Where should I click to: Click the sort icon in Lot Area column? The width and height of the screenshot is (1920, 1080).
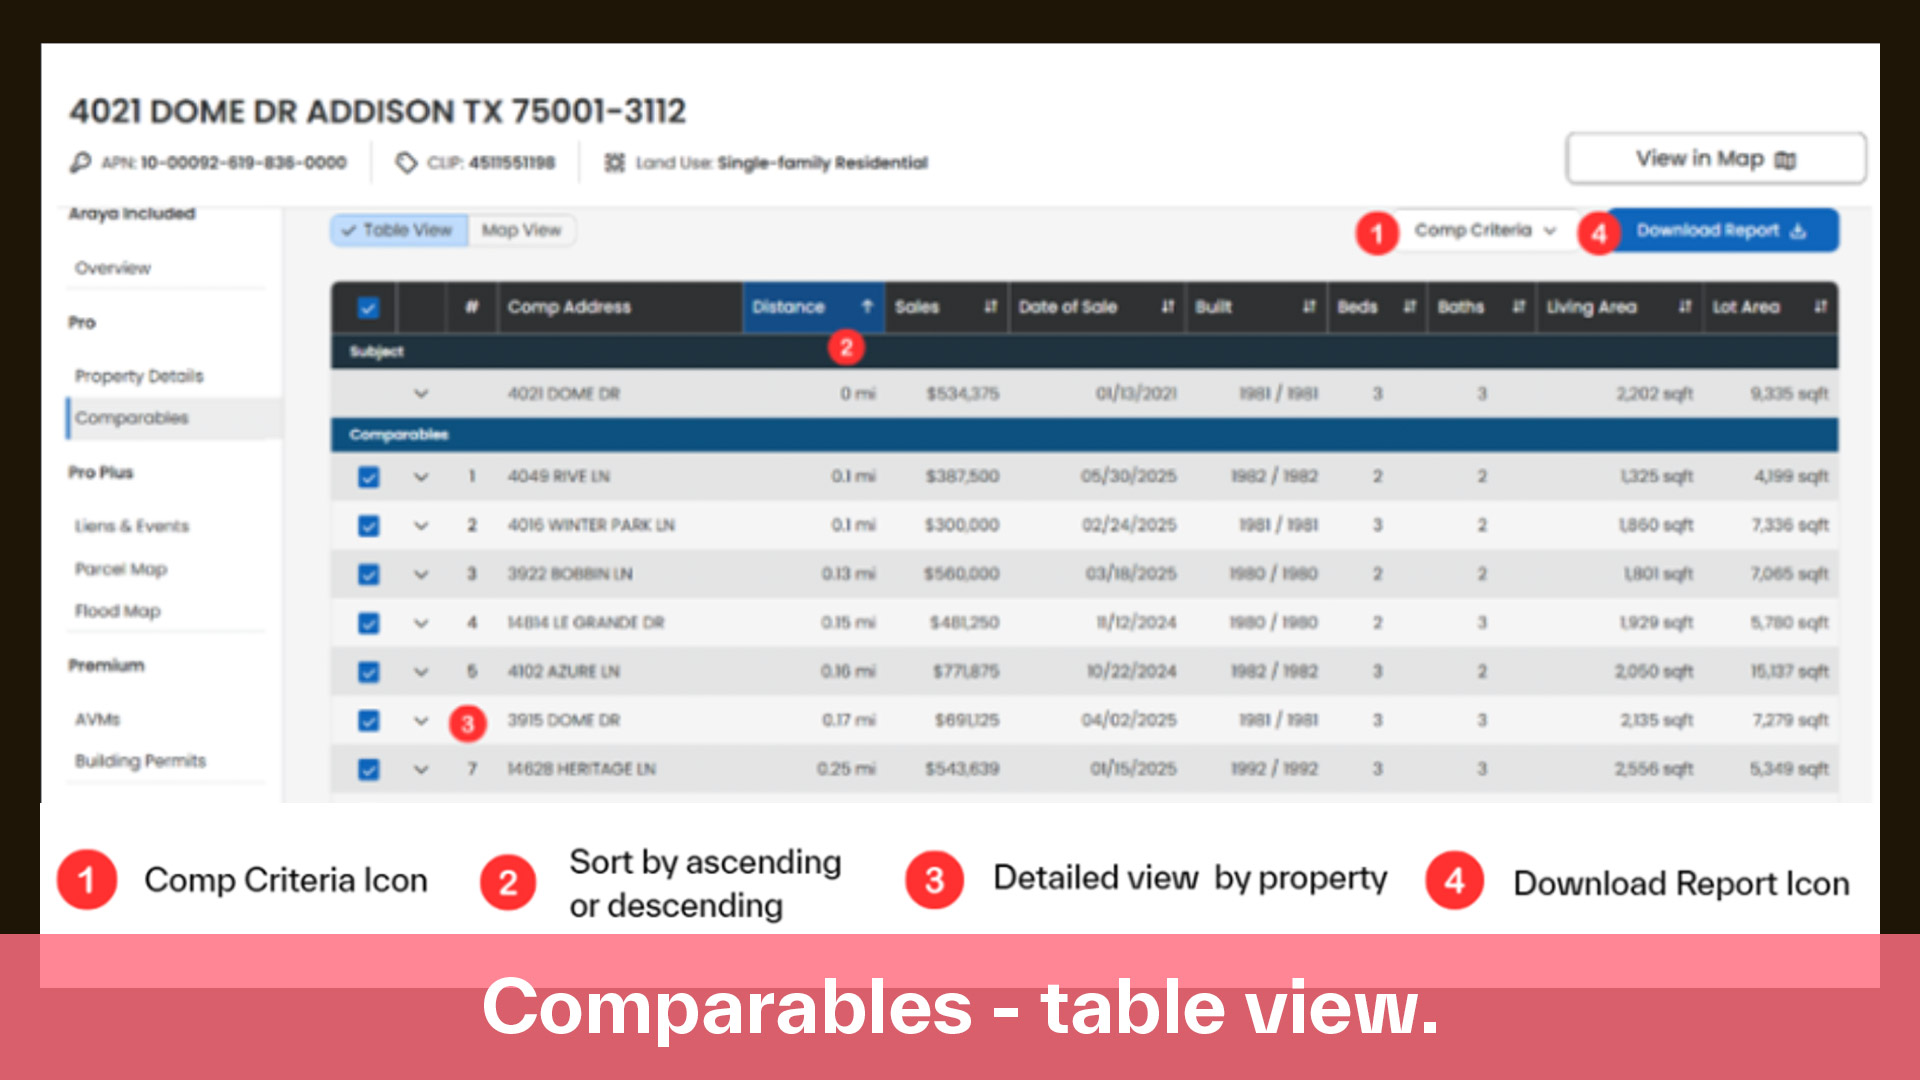(1820, 307)
